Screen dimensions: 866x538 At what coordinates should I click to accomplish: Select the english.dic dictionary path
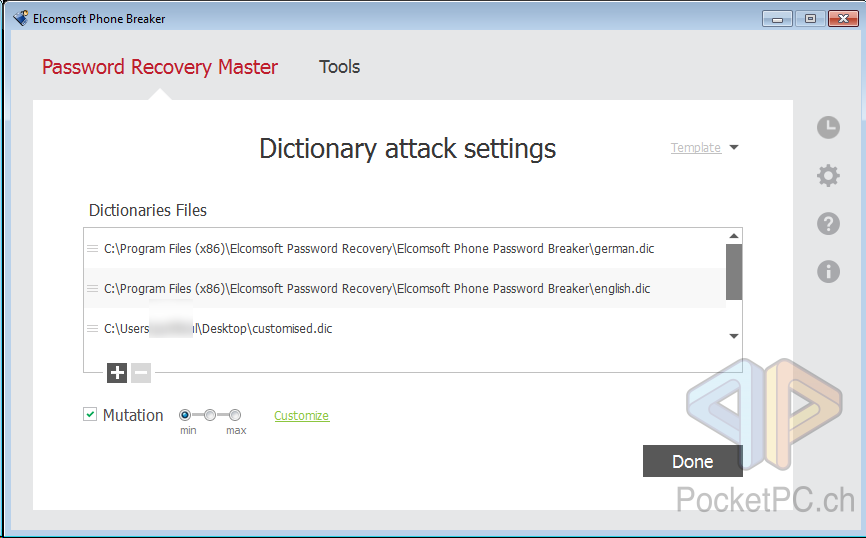377,288
